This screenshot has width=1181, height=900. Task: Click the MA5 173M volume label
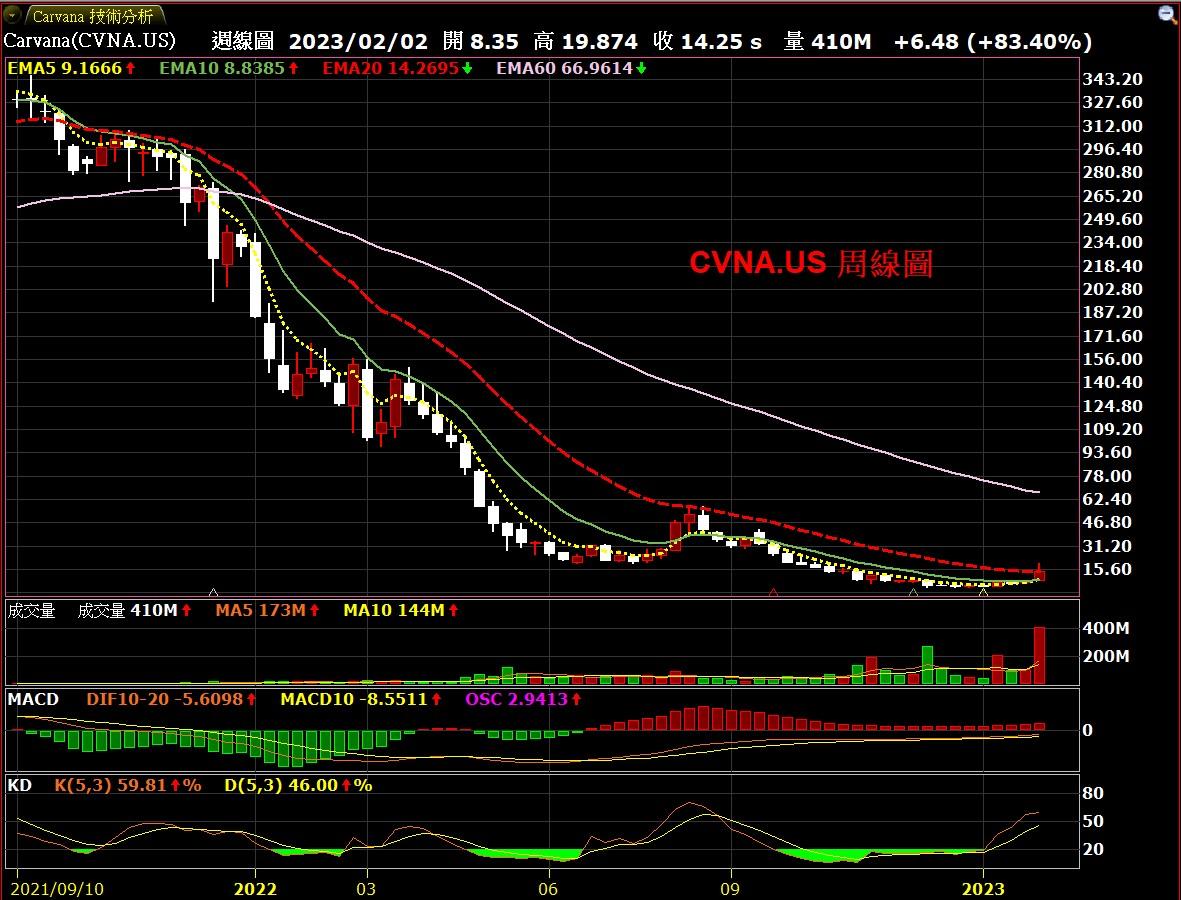point(261,611)
